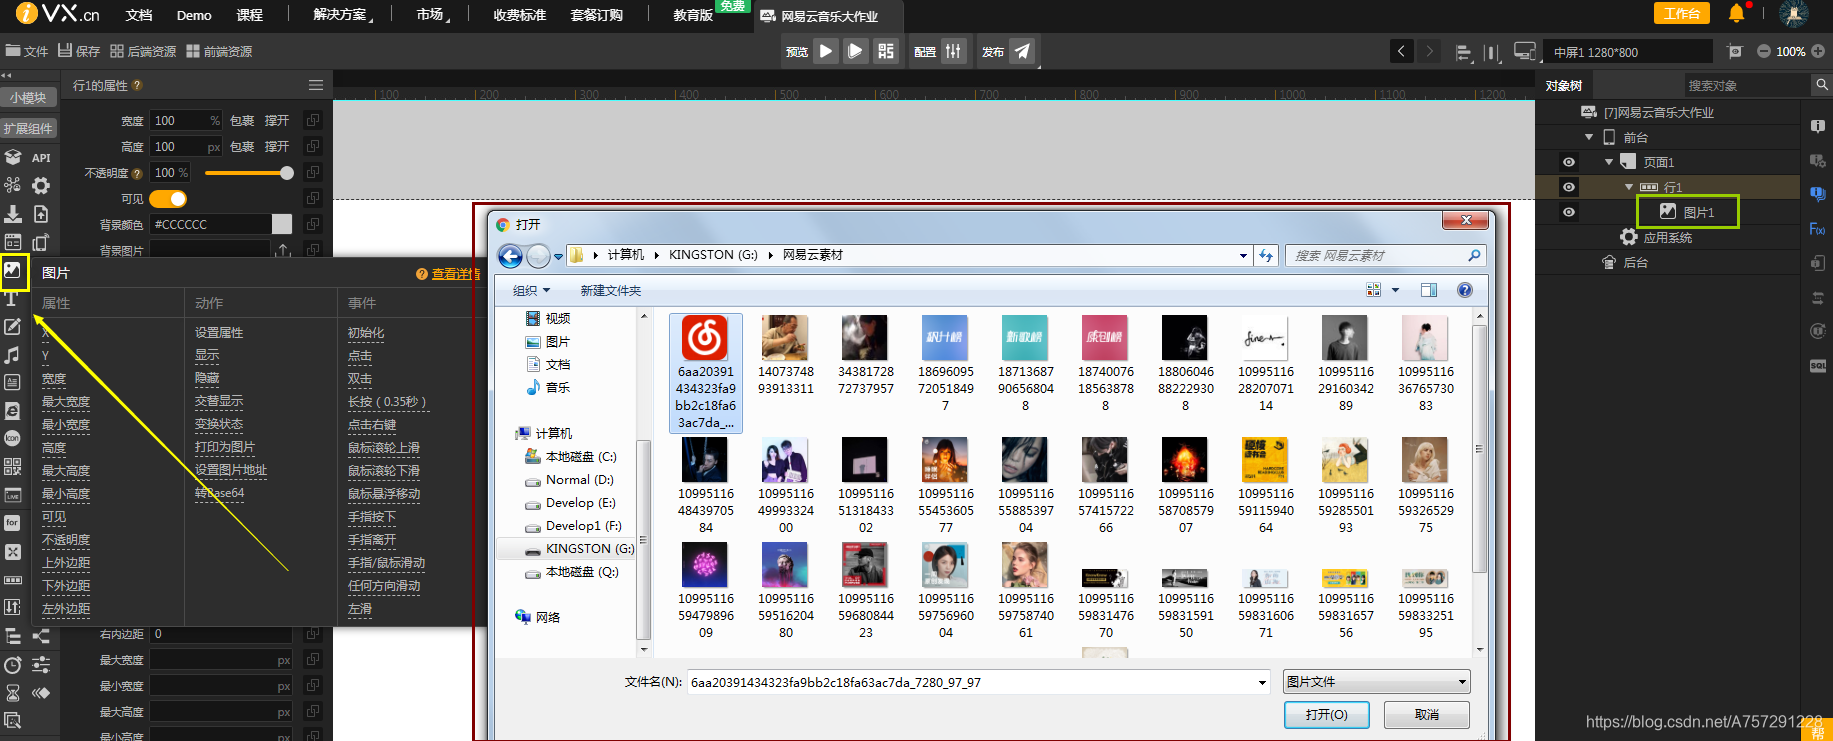Screen dimensions: 1833x741
Task: Open the 图片文件 file type dropdown
Action: coord(1376,682)
